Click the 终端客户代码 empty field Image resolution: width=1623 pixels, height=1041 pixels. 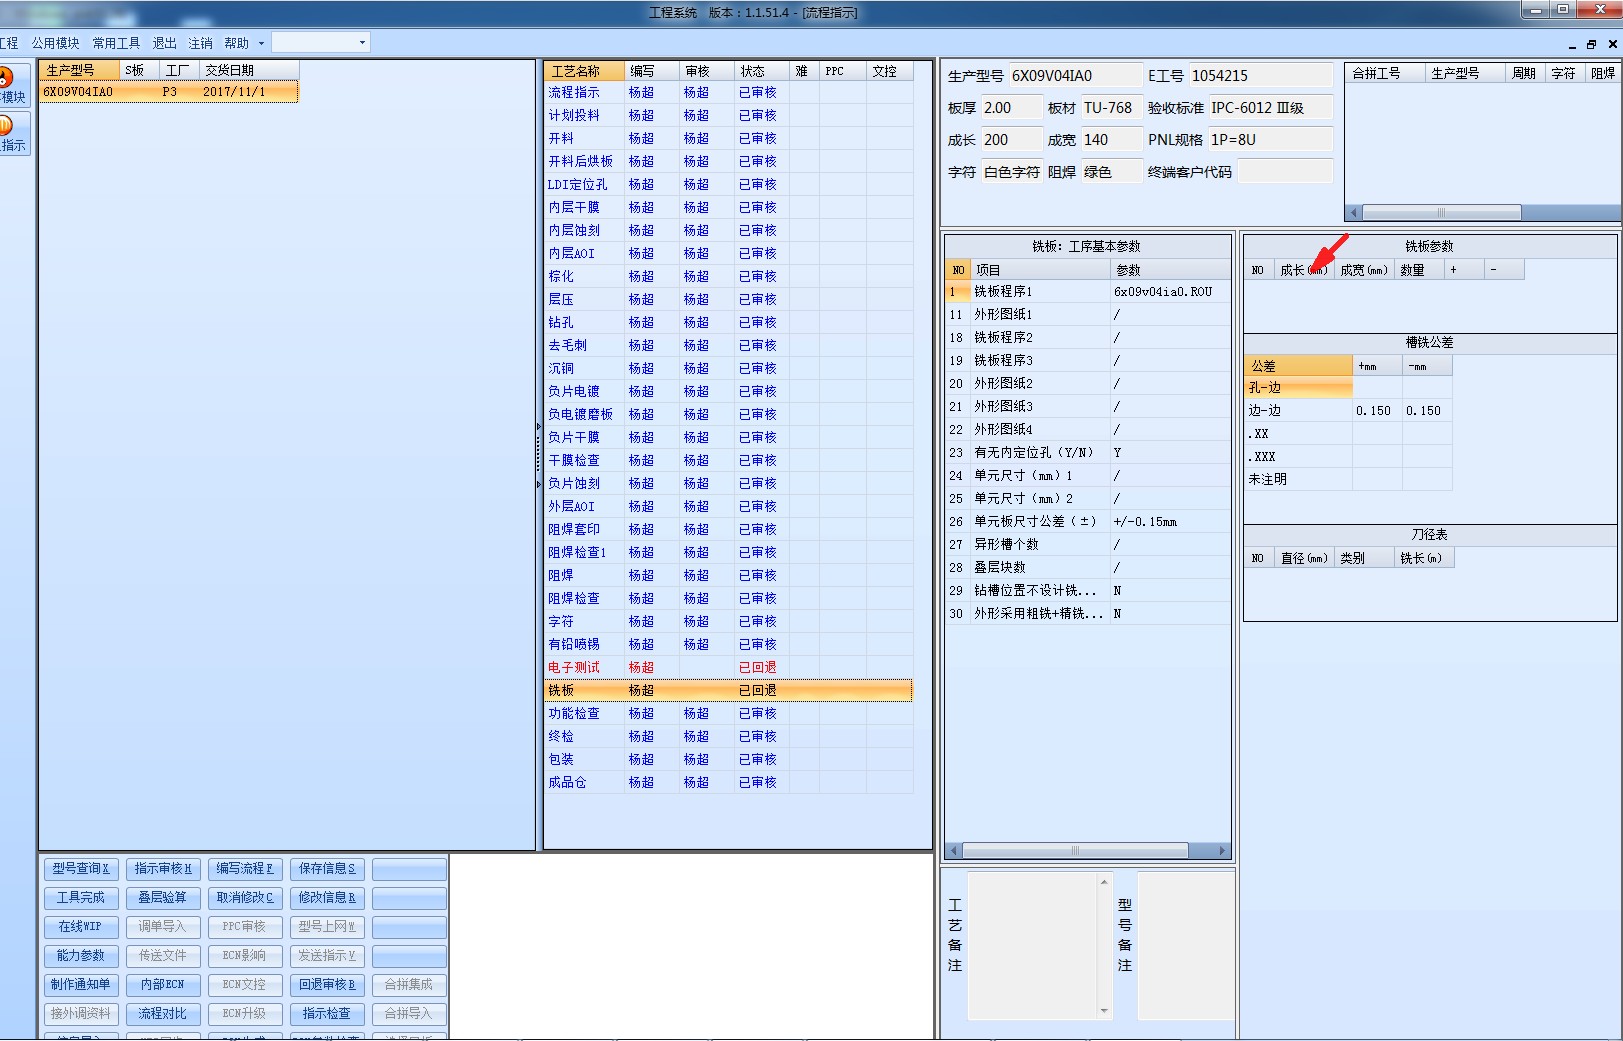click(1285, 171)
